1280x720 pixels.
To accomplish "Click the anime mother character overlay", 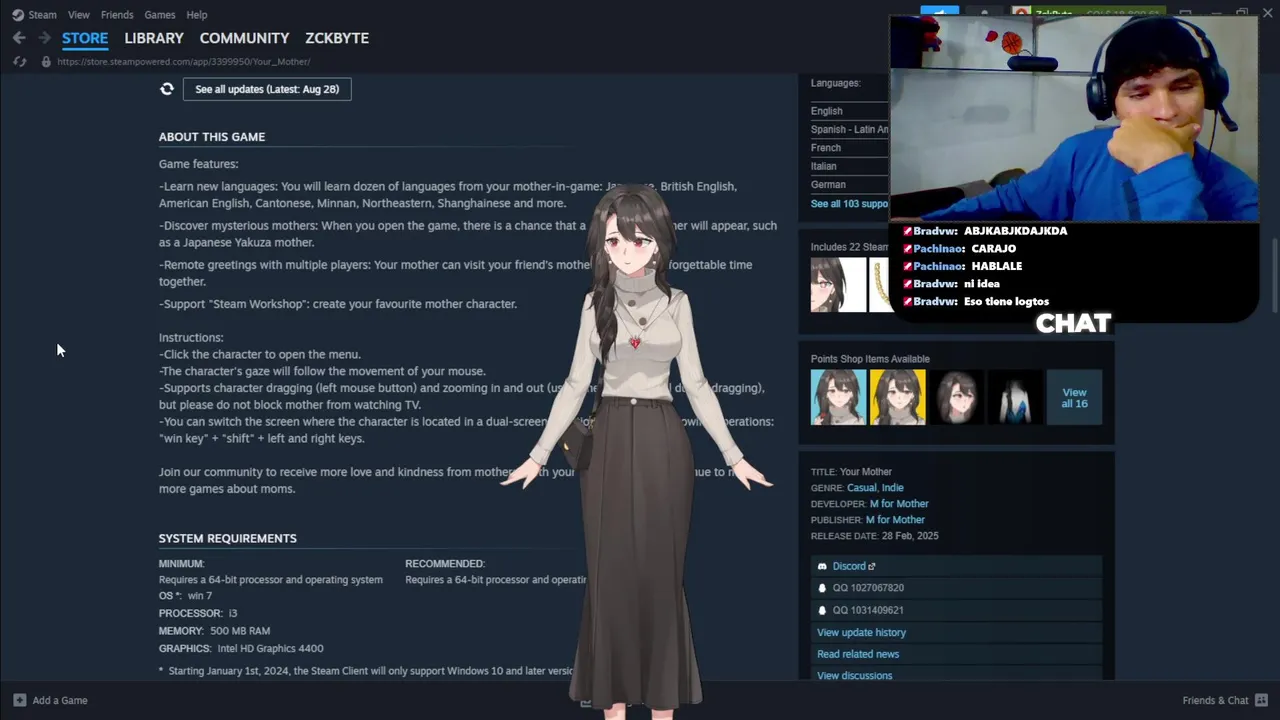I will (x=637, y=450).
